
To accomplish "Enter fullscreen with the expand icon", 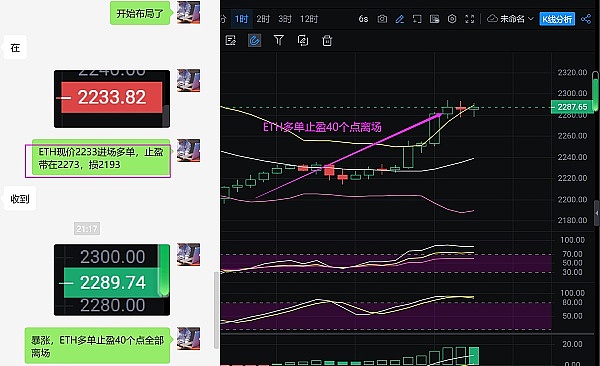I will 470,19.
